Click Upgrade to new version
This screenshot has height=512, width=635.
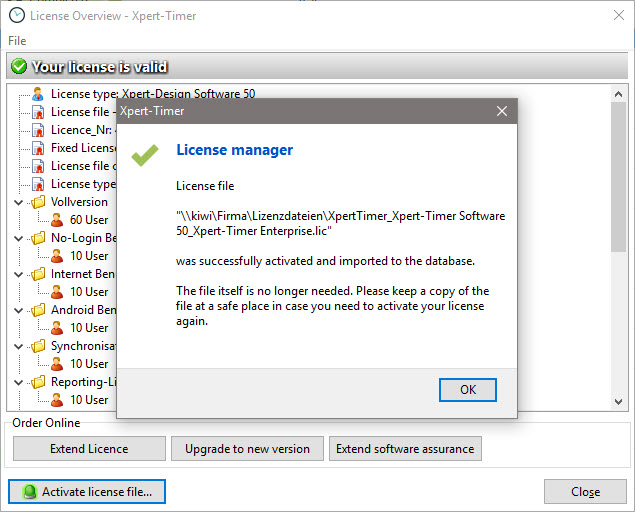[x=247, y=449]
